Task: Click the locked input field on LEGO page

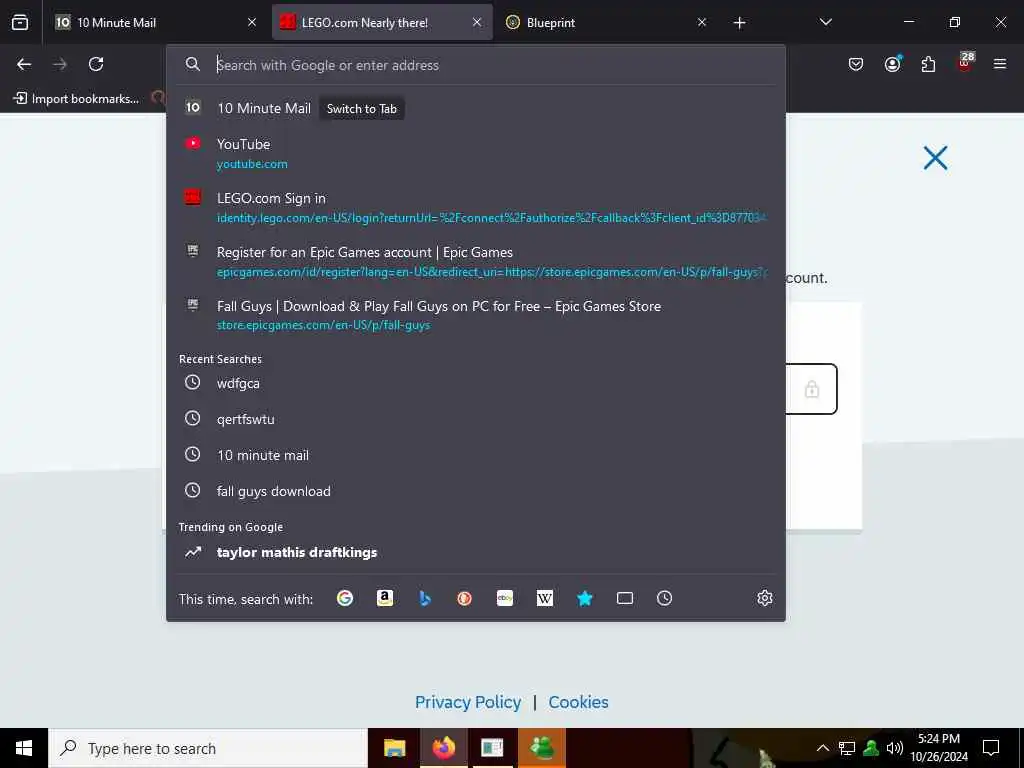Action: click(810, 389)
